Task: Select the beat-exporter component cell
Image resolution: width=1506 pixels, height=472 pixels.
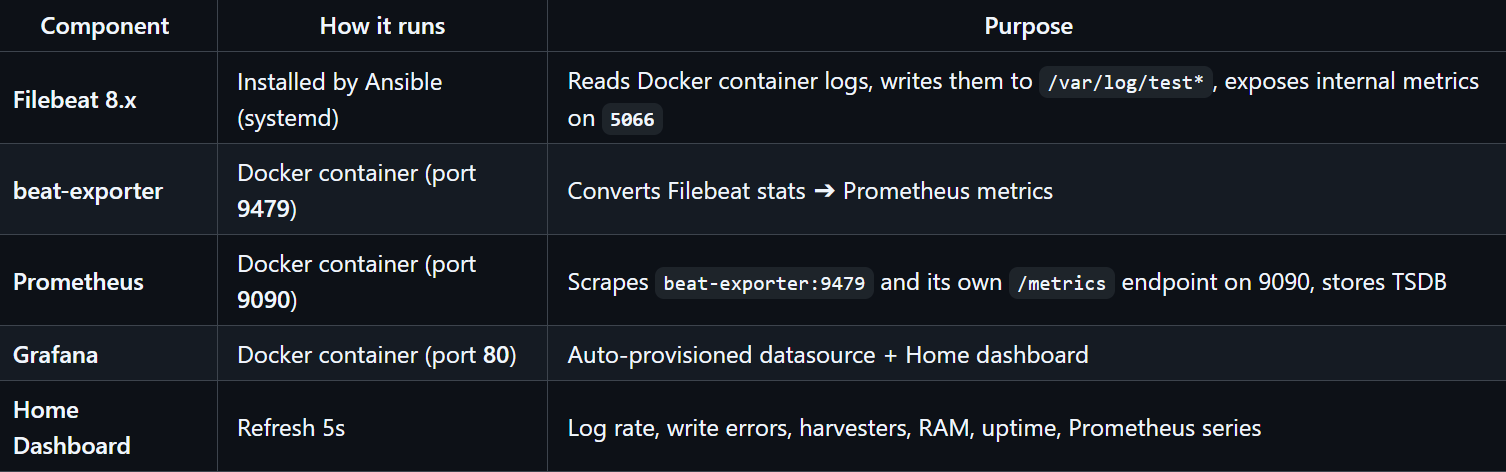Action: click(88, 191)
